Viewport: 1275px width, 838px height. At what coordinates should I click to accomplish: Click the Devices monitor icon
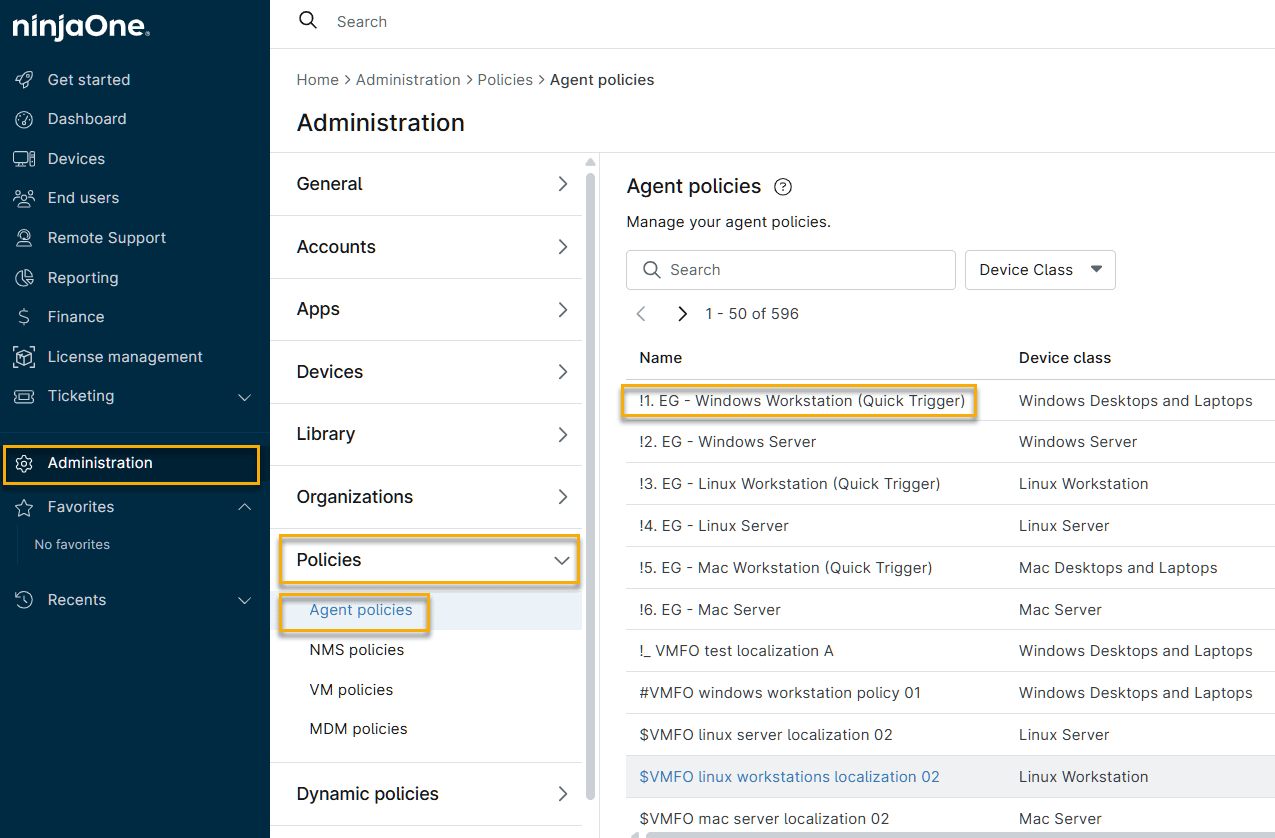24,159
